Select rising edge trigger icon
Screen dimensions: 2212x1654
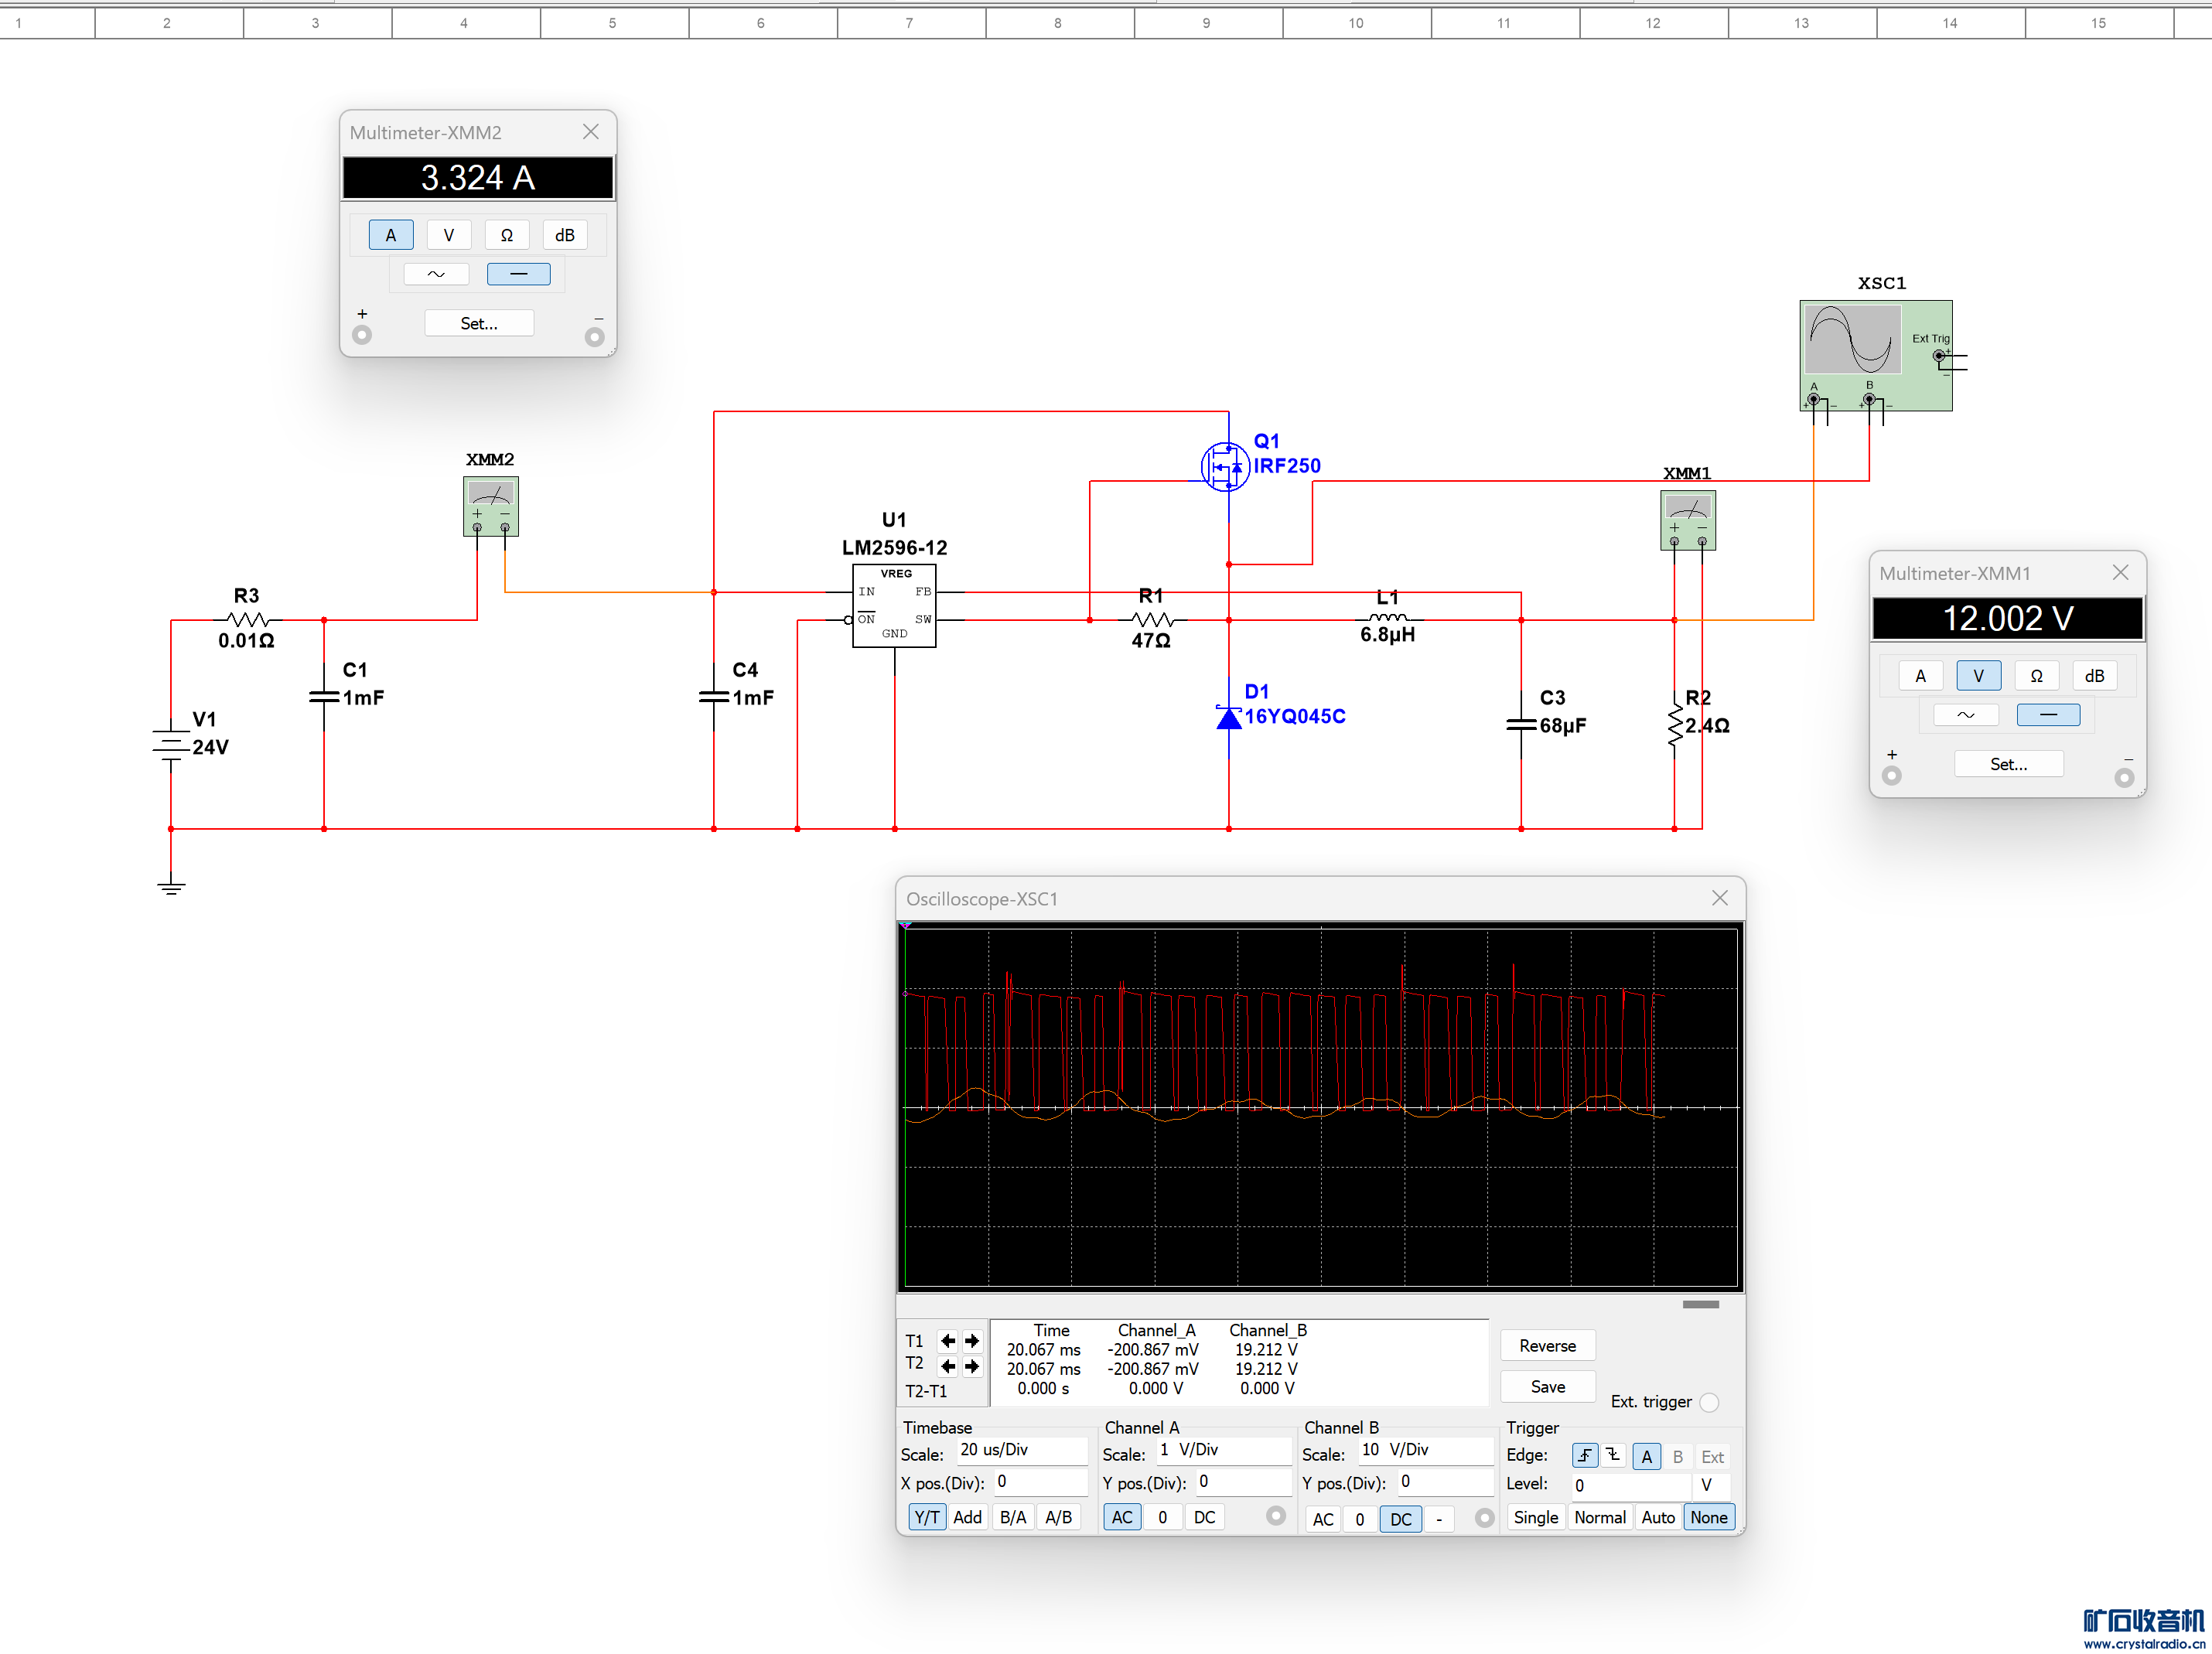pos(1584,1457)
